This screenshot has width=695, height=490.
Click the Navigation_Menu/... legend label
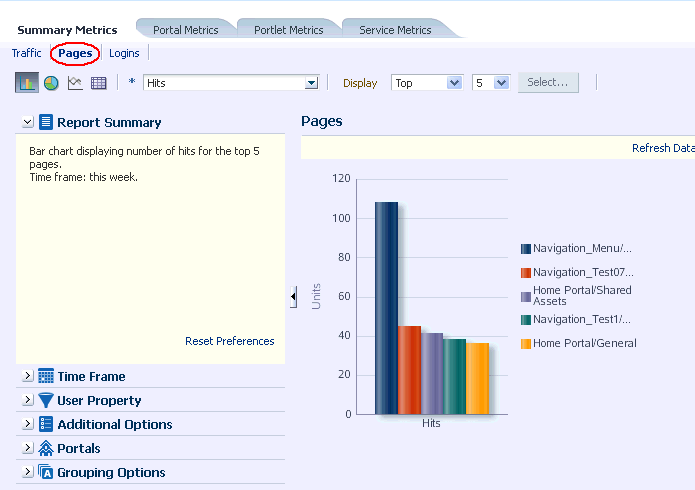(x=582, y=248)
